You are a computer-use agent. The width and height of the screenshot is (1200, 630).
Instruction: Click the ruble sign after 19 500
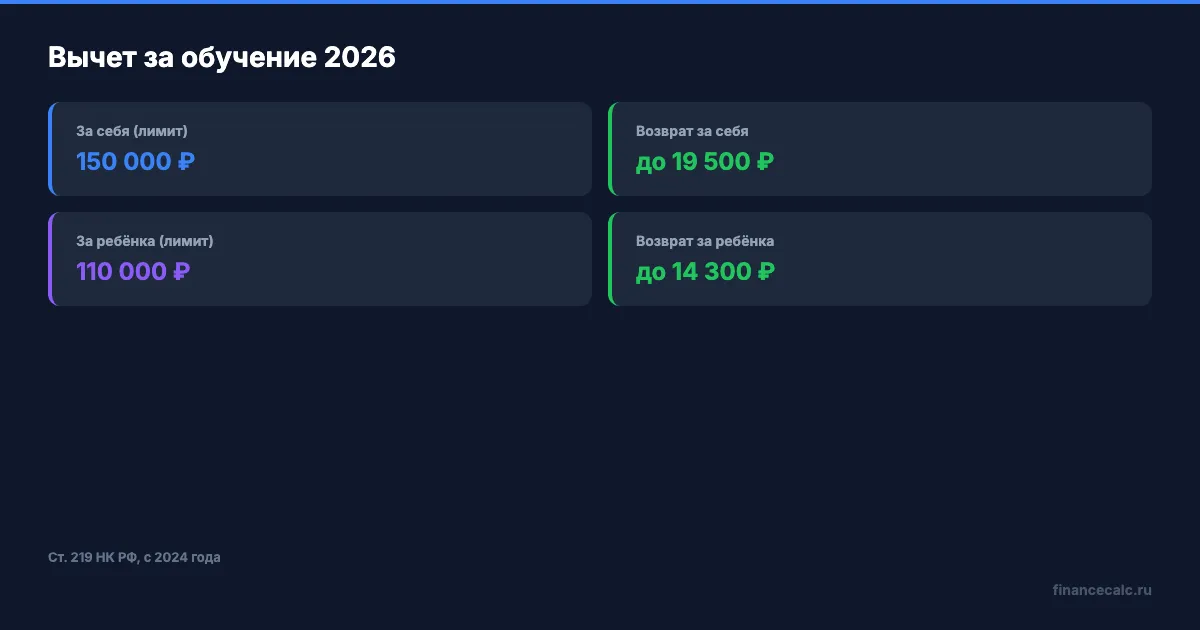tap(765, 162)
